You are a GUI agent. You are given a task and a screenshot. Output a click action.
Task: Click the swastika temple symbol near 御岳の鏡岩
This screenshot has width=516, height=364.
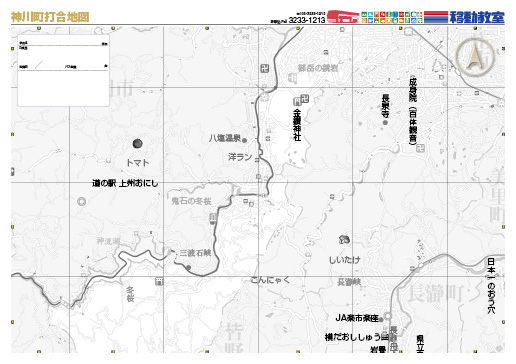coord(265,69)
